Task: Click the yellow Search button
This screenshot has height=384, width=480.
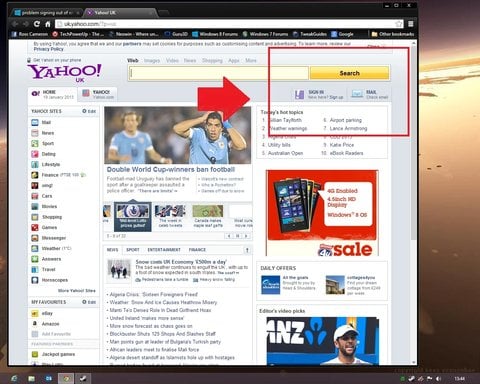Action: click(349, 73)
